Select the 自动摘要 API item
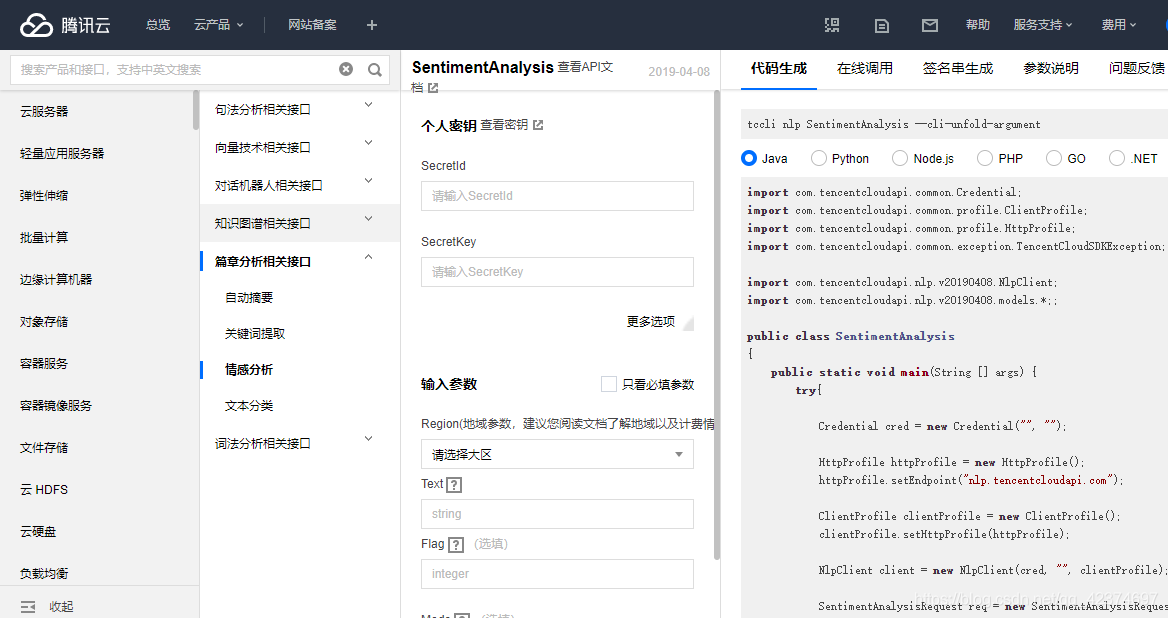Screen dimensions: 1168x618 point(249,298)
